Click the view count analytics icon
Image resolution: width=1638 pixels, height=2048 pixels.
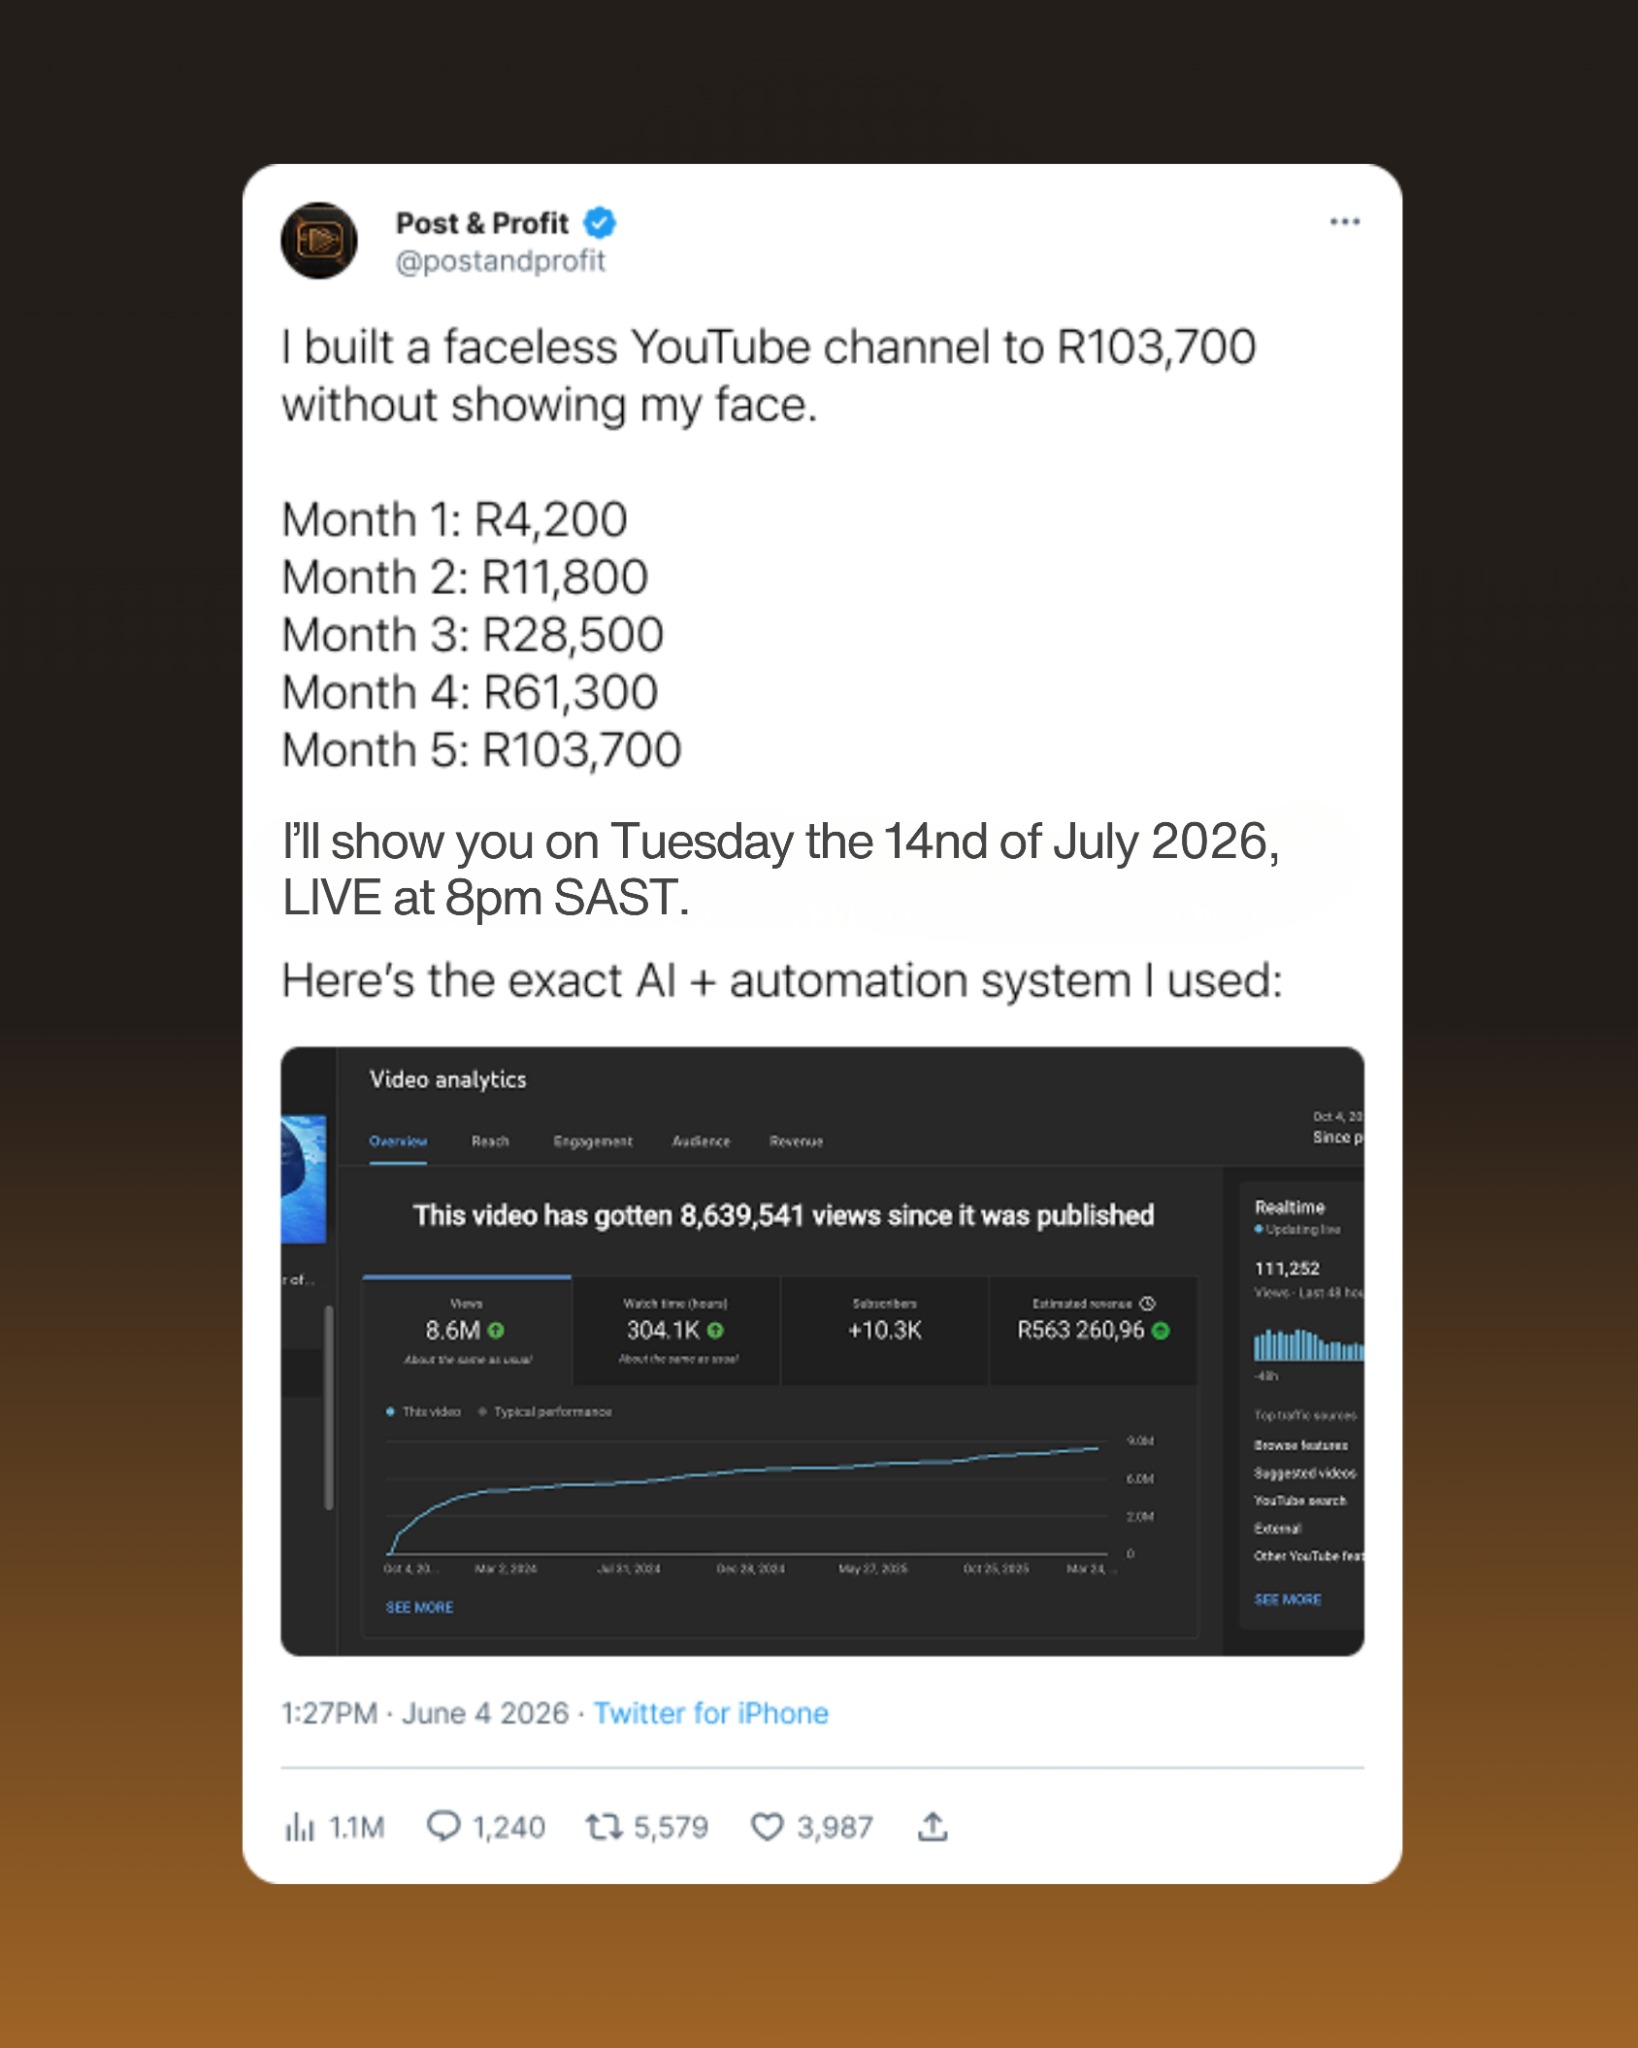tap(299, 1827)
